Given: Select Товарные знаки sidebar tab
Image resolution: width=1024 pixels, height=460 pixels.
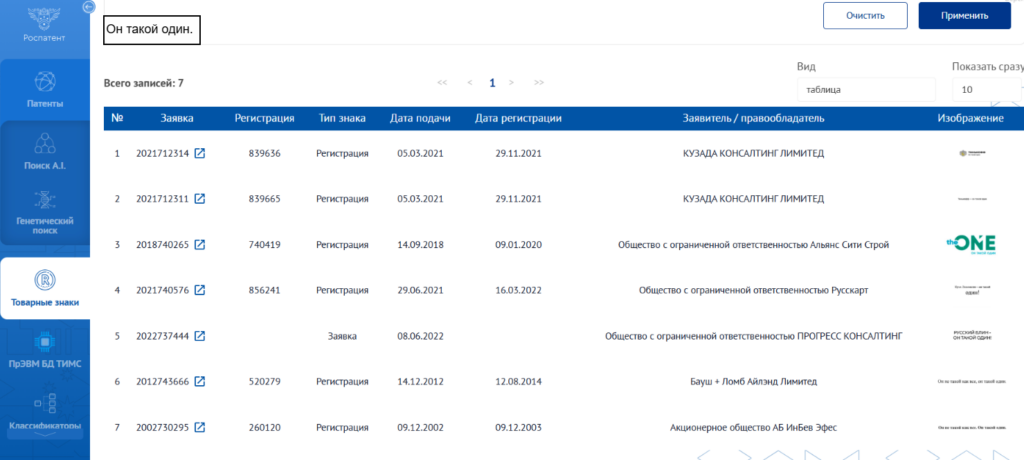Looking at the screenshot, I should 44,288.
